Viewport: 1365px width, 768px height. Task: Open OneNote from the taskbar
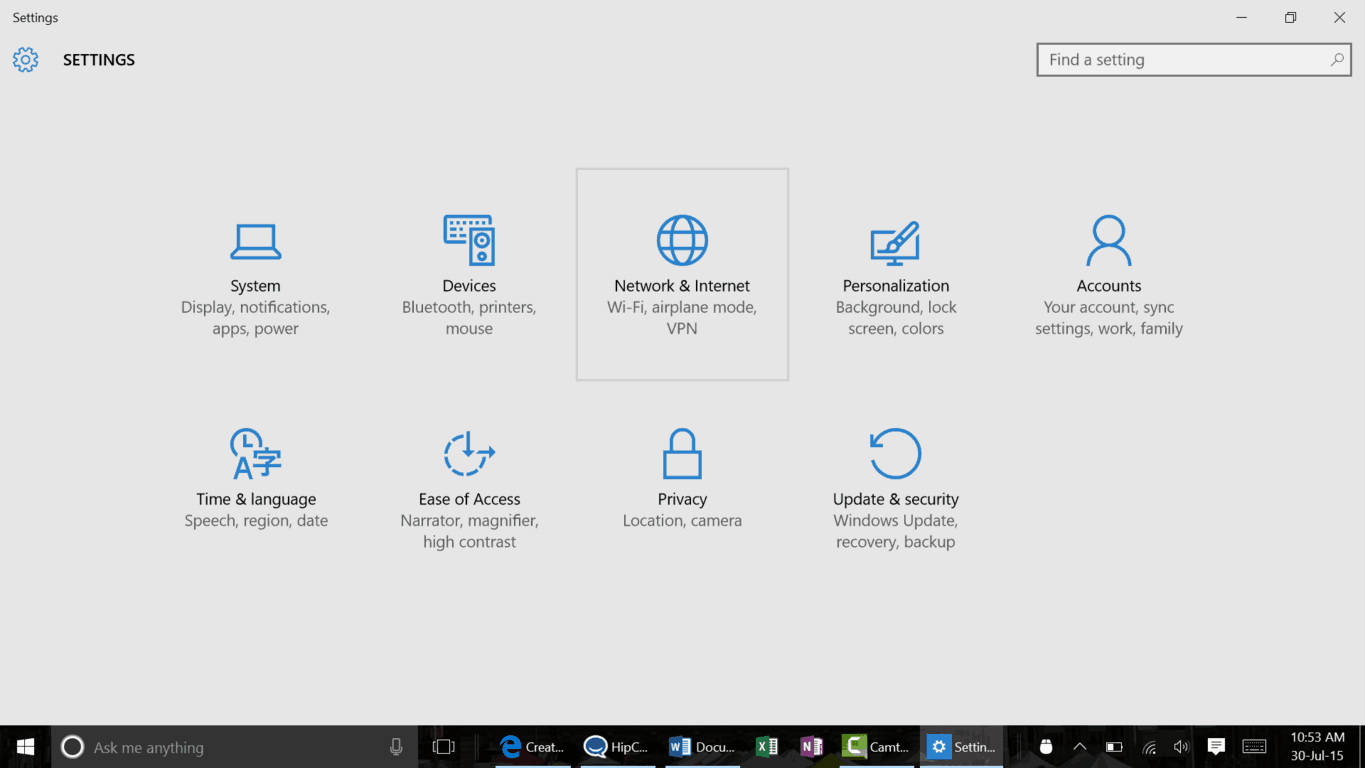[811, 747]
